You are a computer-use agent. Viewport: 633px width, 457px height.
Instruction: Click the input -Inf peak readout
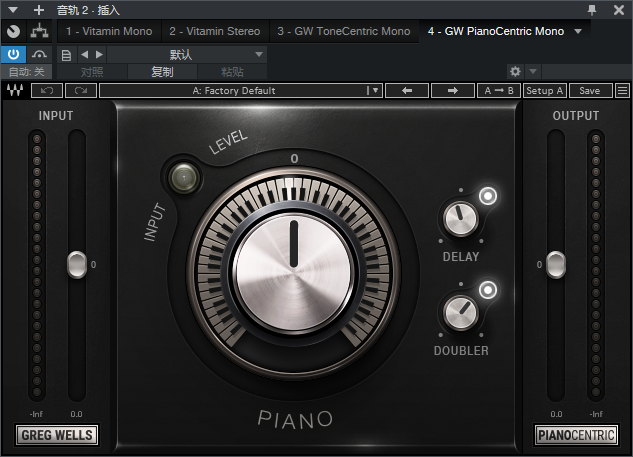[x=36, y=414]
